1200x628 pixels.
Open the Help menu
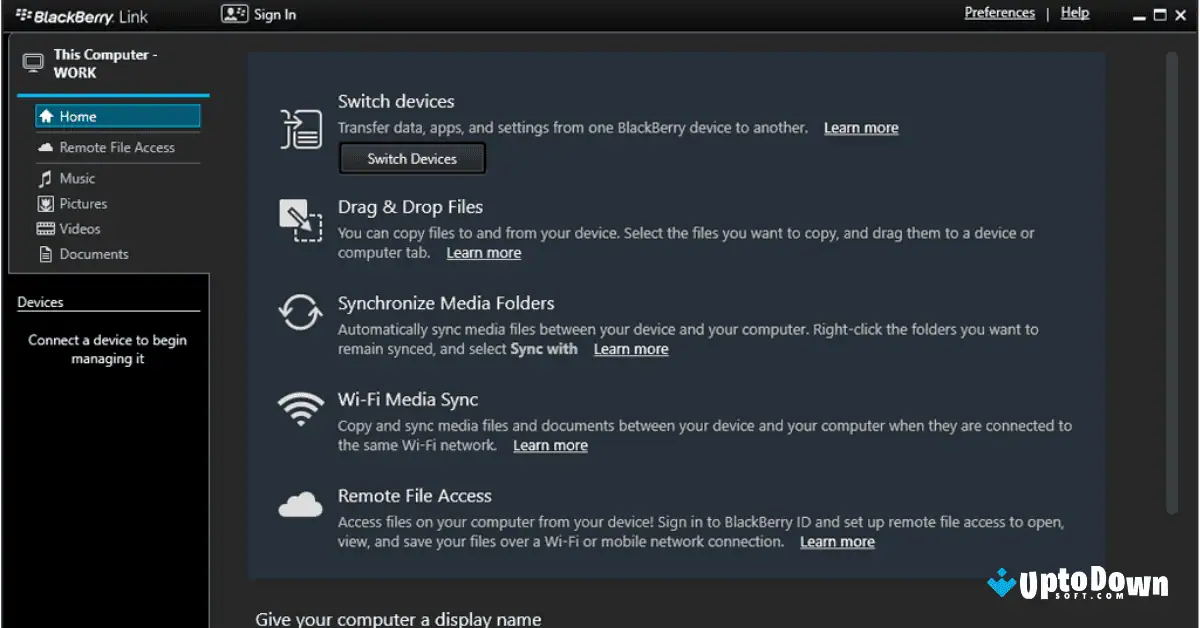1074,12
